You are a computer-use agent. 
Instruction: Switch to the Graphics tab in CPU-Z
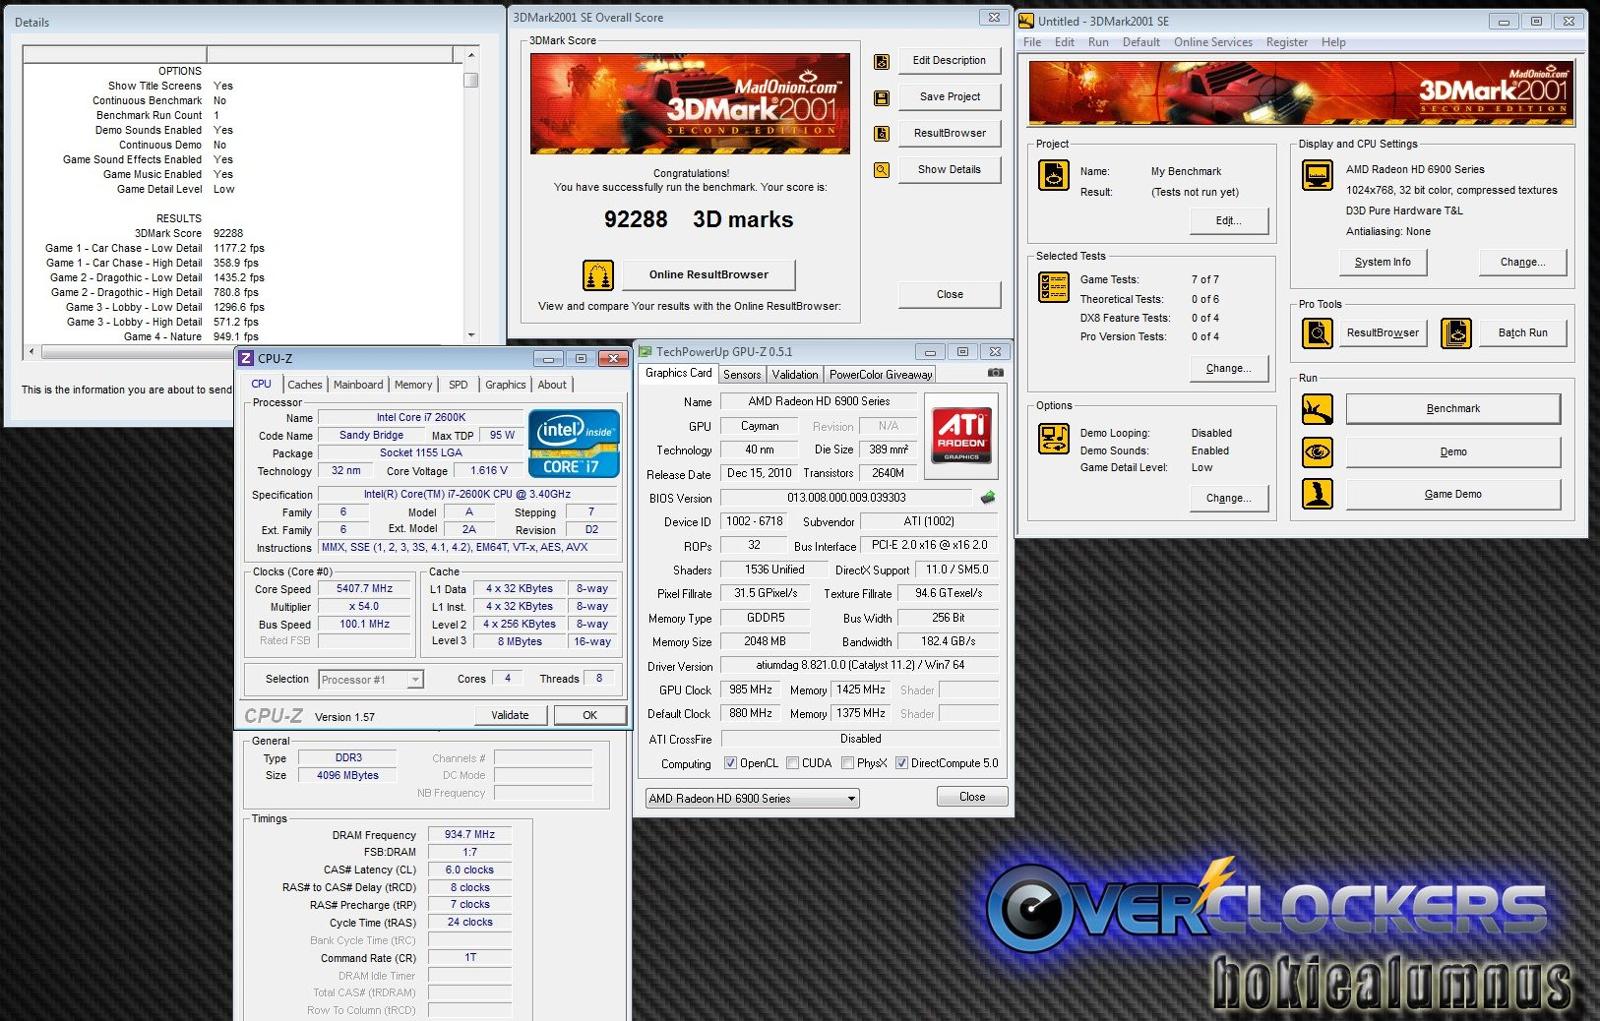coord(505,385)
